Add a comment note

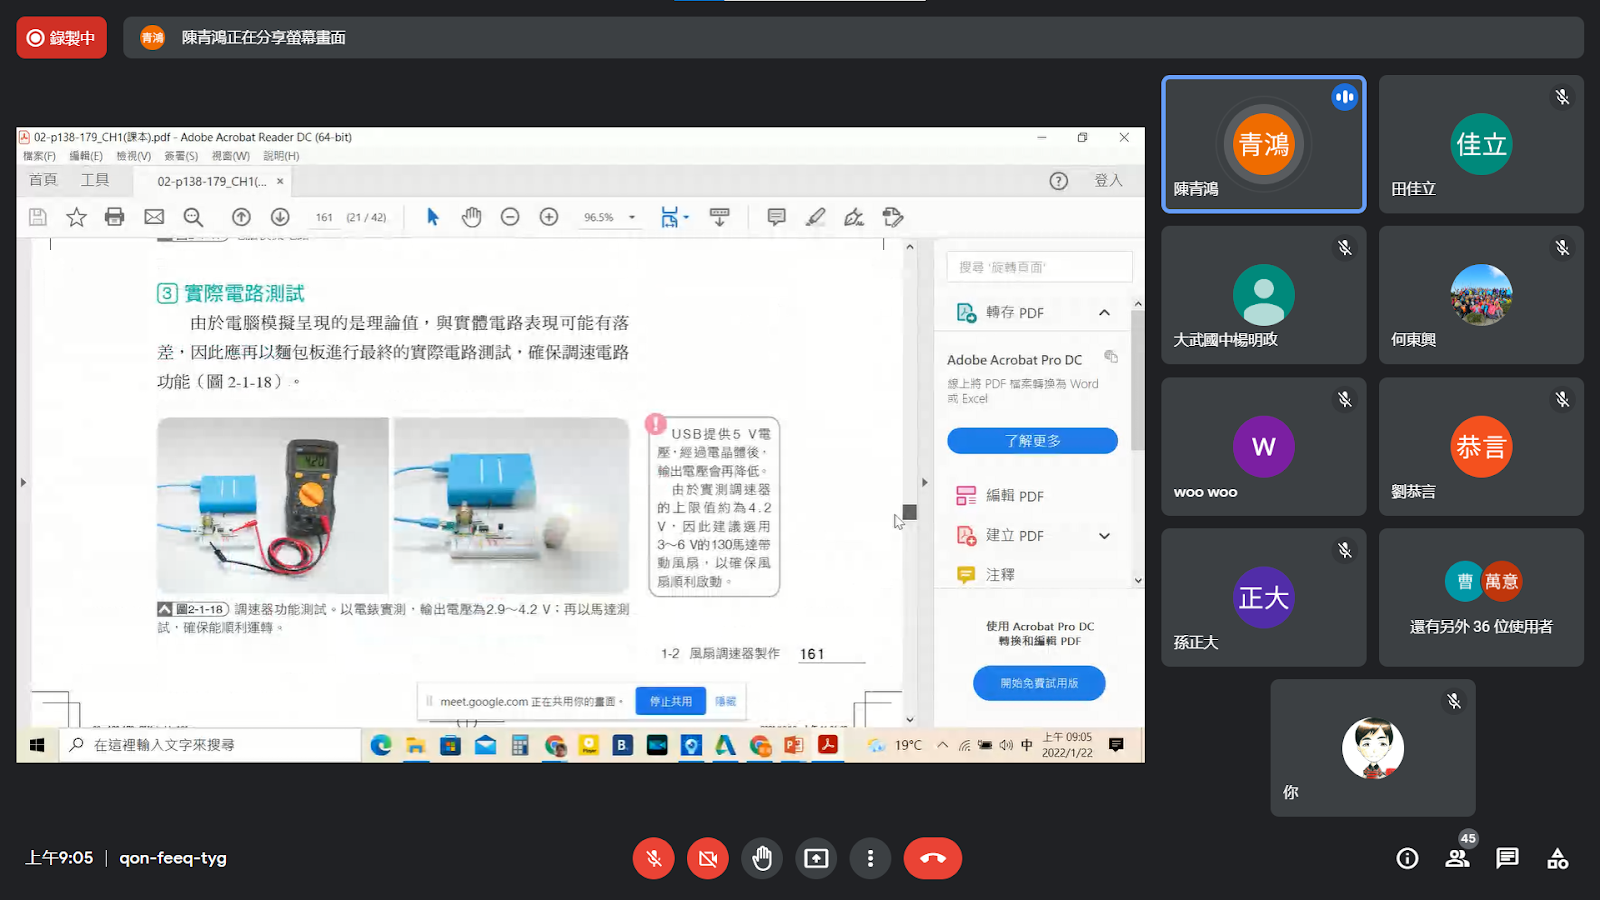(x=776, y=217)
